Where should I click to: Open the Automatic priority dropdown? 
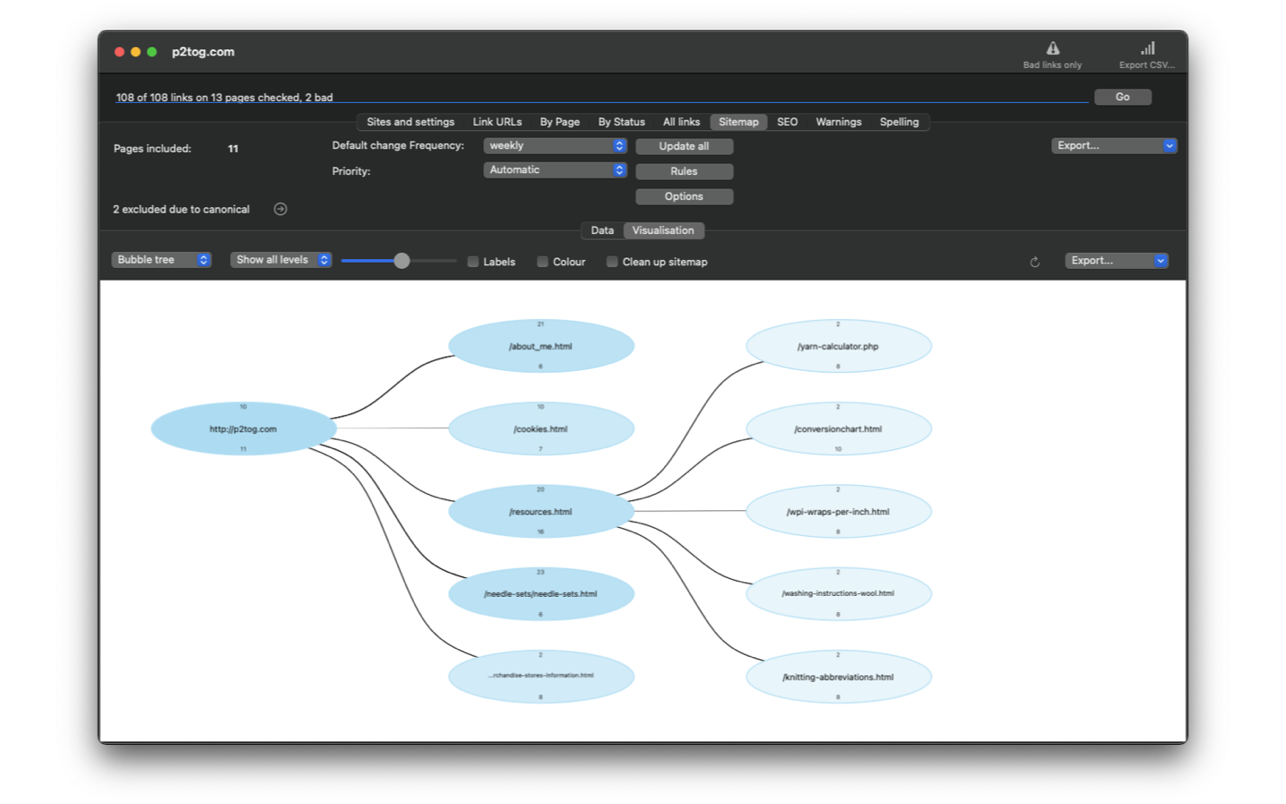coord(555,170)
